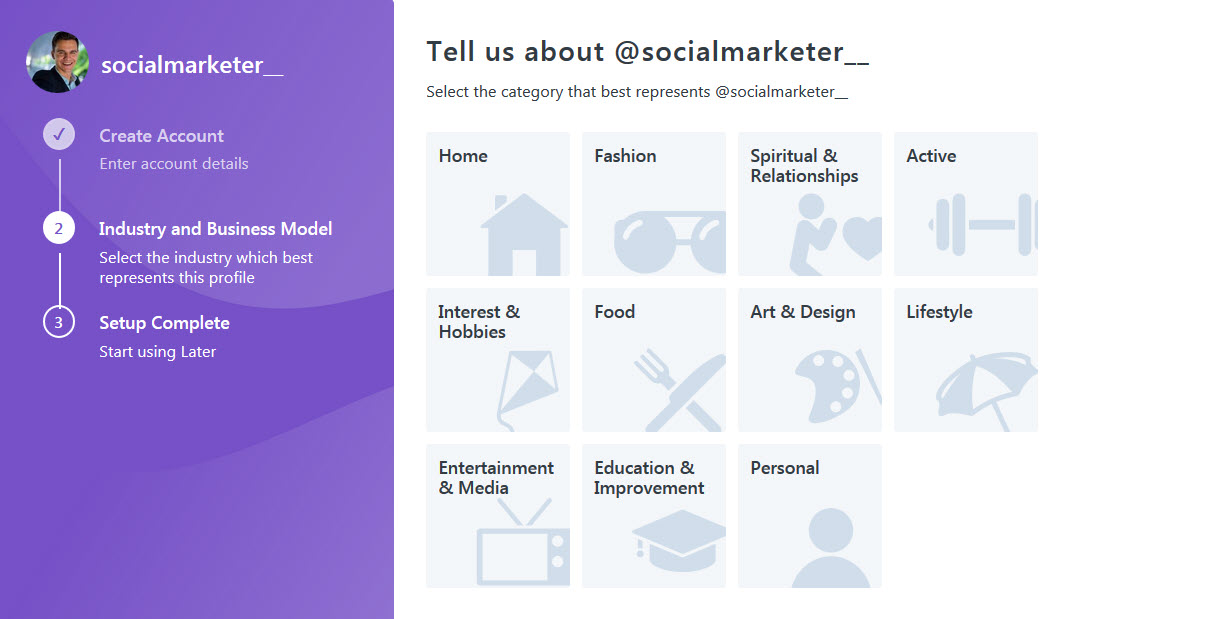Screen dimensions: 1219x619
Task: Pick the Entertainment & Media category label
Action: tap(496, 478)
